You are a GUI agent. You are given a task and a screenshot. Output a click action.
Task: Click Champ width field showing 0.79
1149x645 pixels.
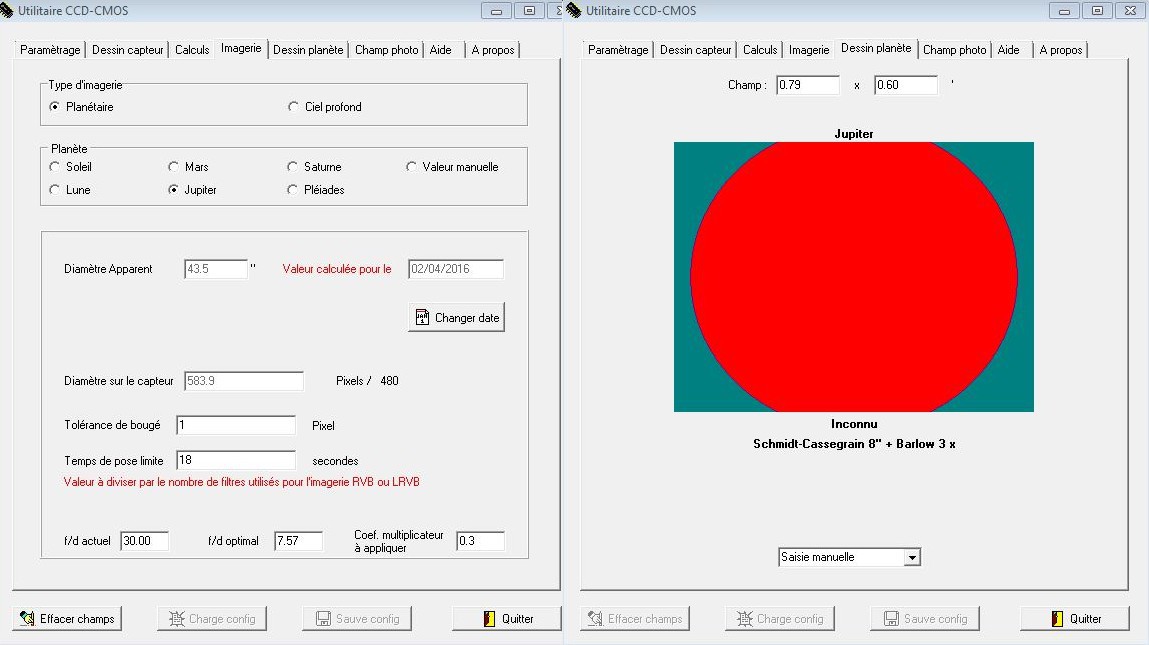[x=808, y=85]
